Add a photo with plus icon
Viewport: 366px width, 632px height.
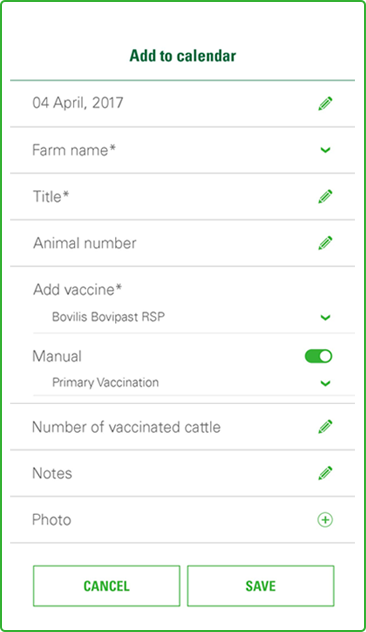point(325,520)
